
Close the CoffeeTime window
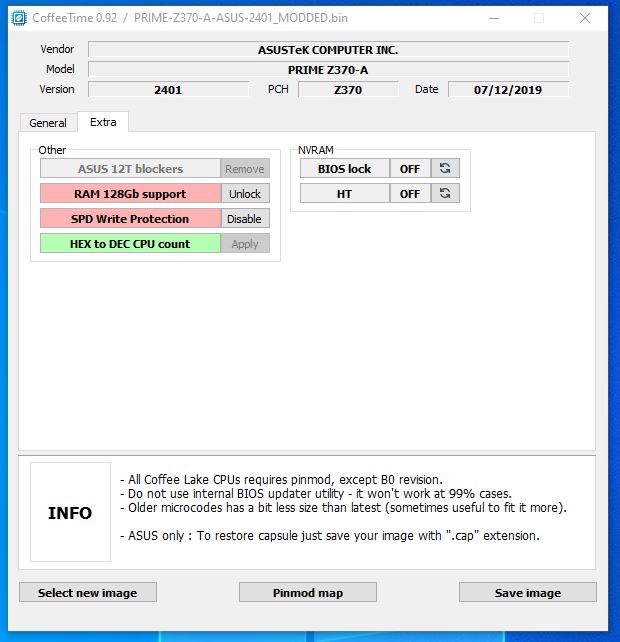pos(585,18)
